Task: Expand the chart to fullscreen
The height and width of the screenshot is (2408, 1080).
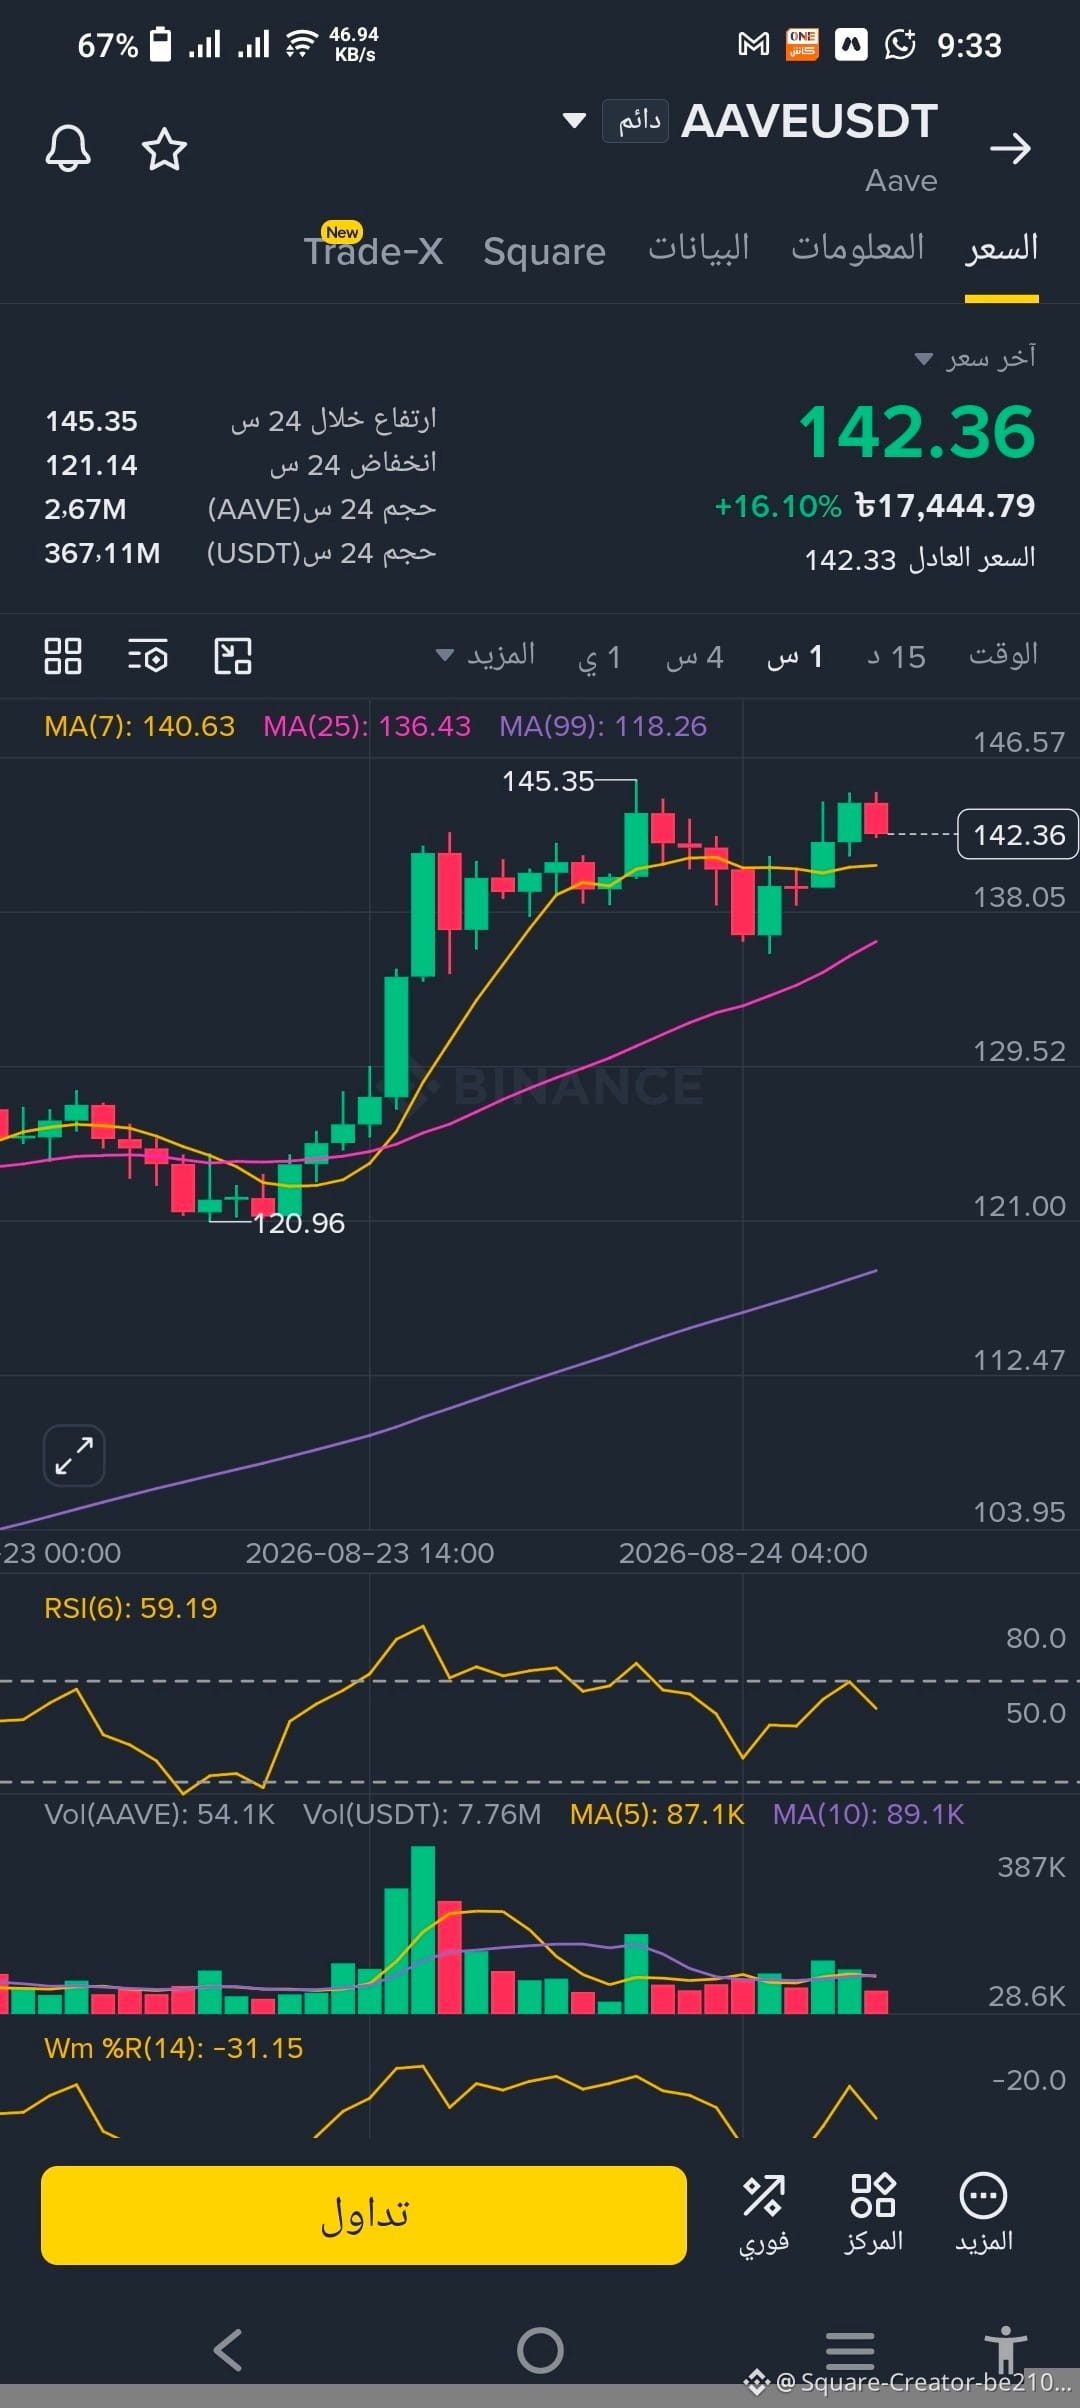Action: [74, 1455]
